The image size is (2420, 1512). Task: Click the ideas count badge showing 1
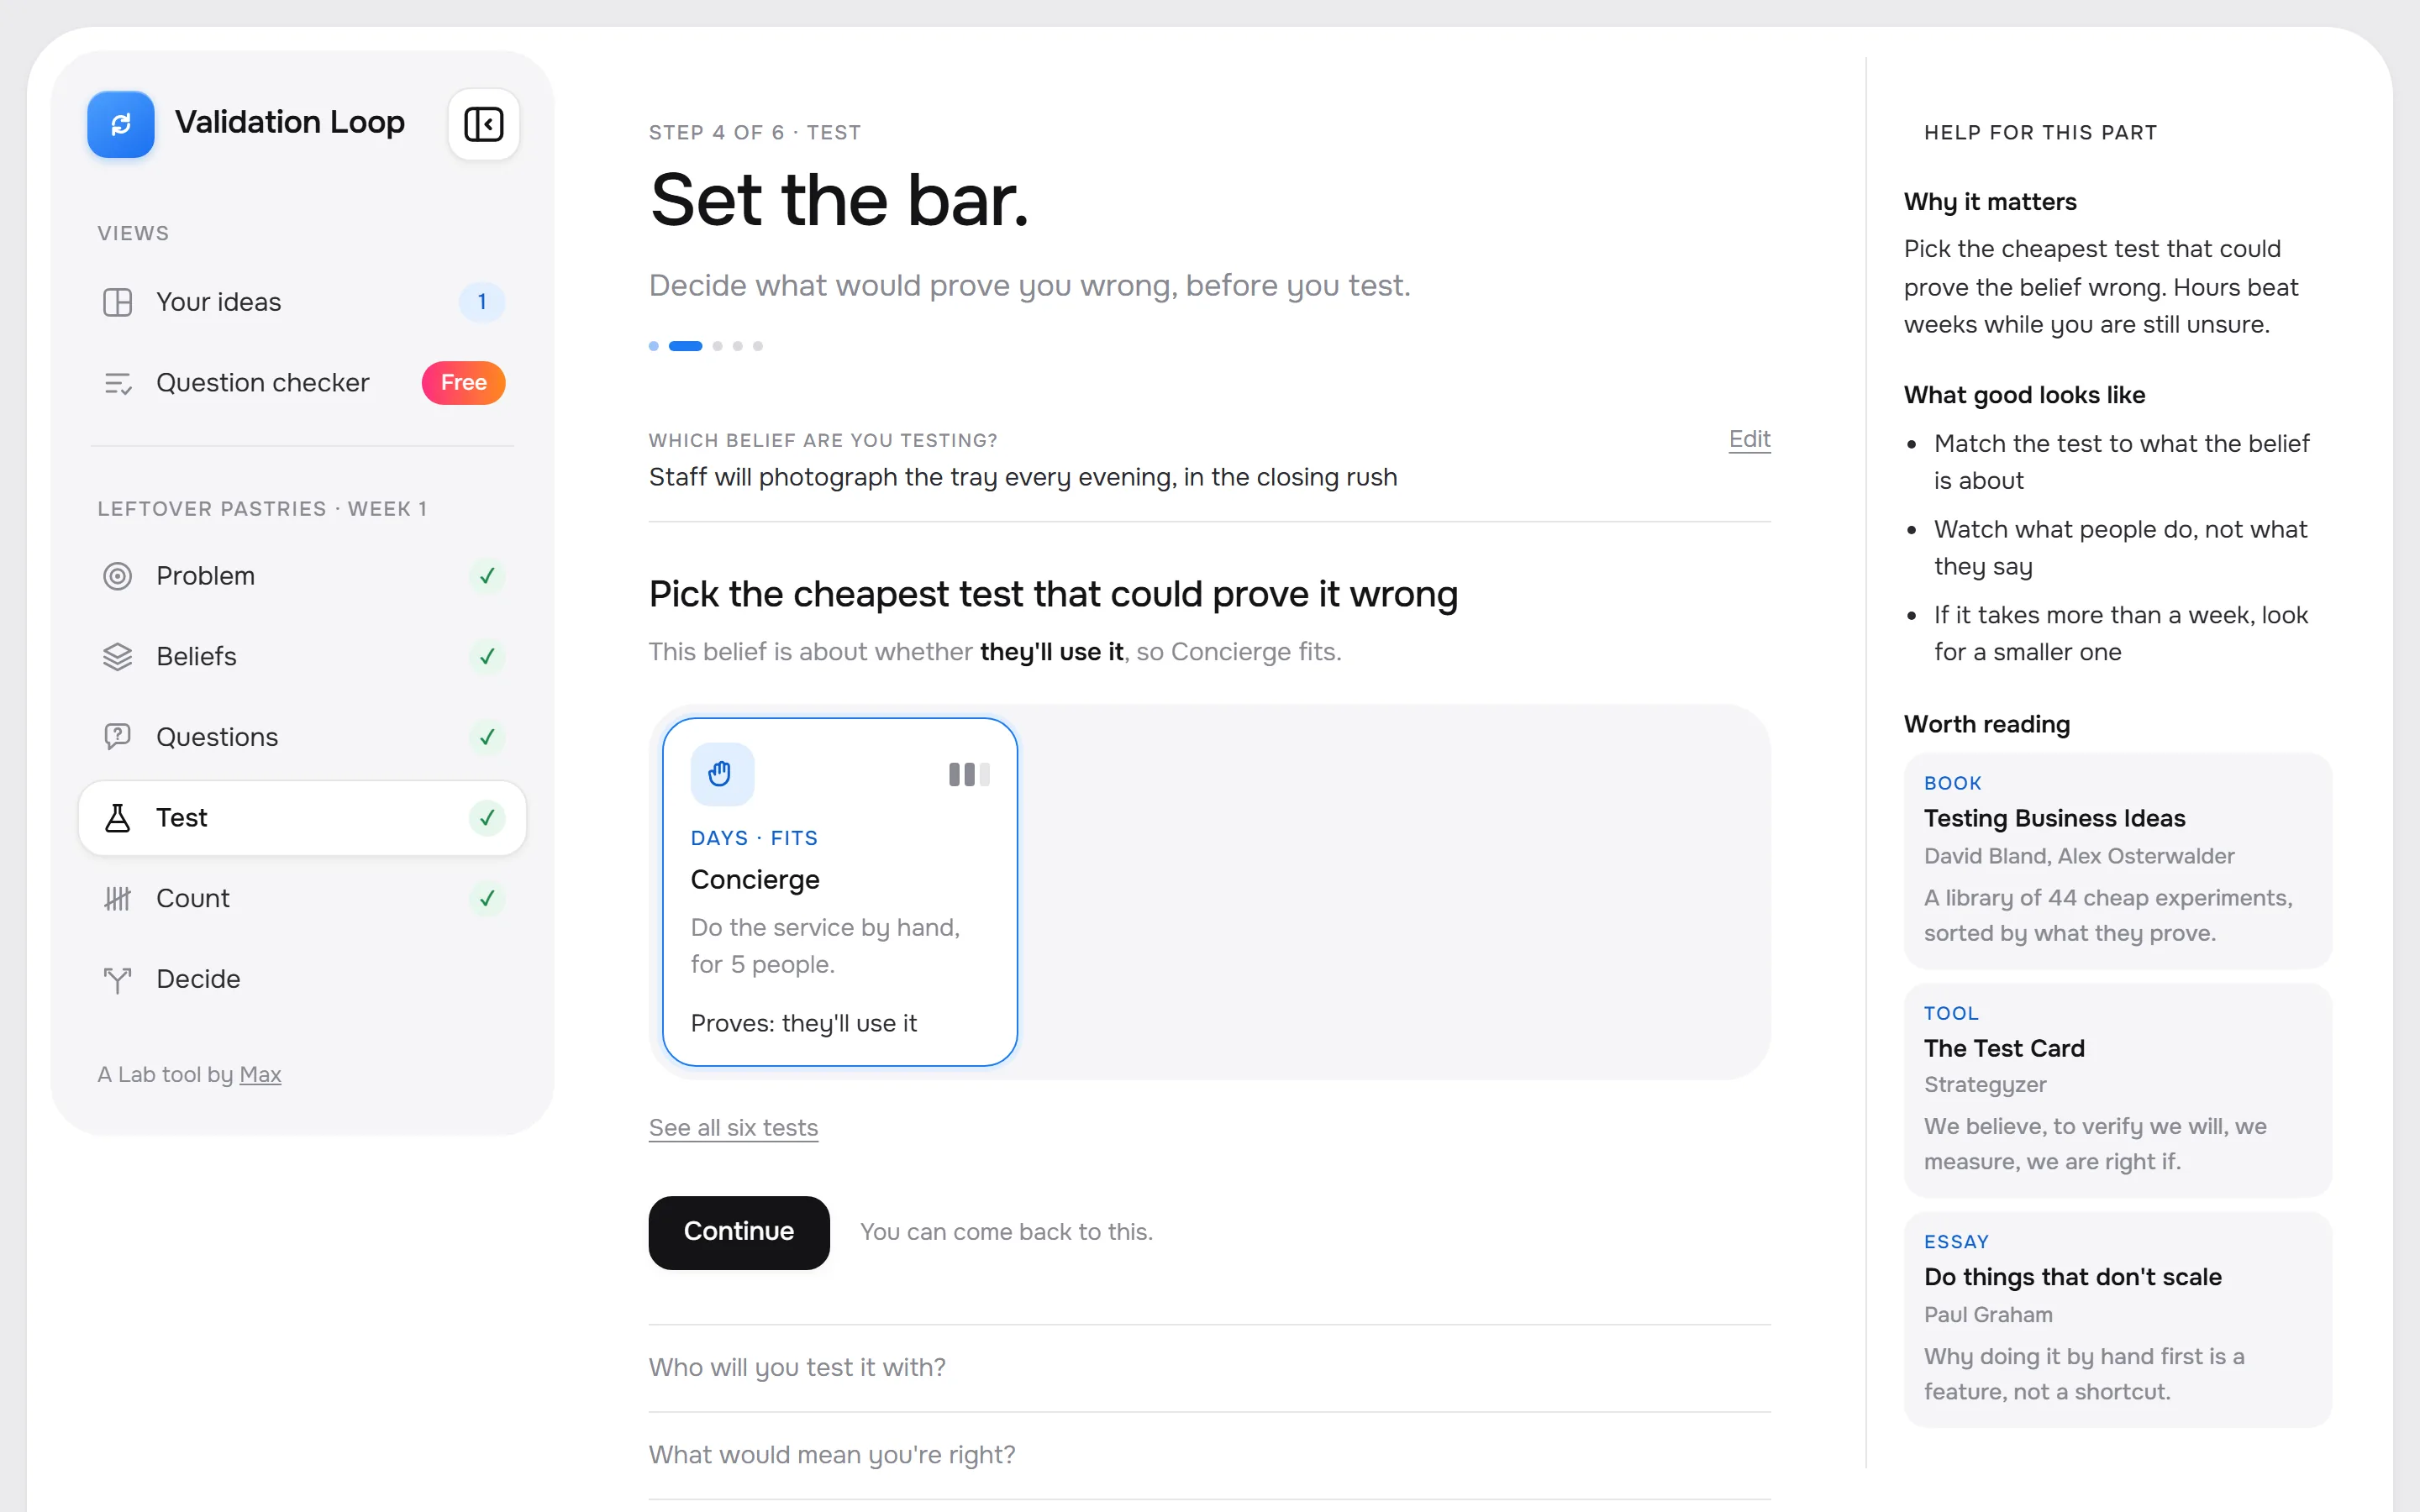click(482, 302)
